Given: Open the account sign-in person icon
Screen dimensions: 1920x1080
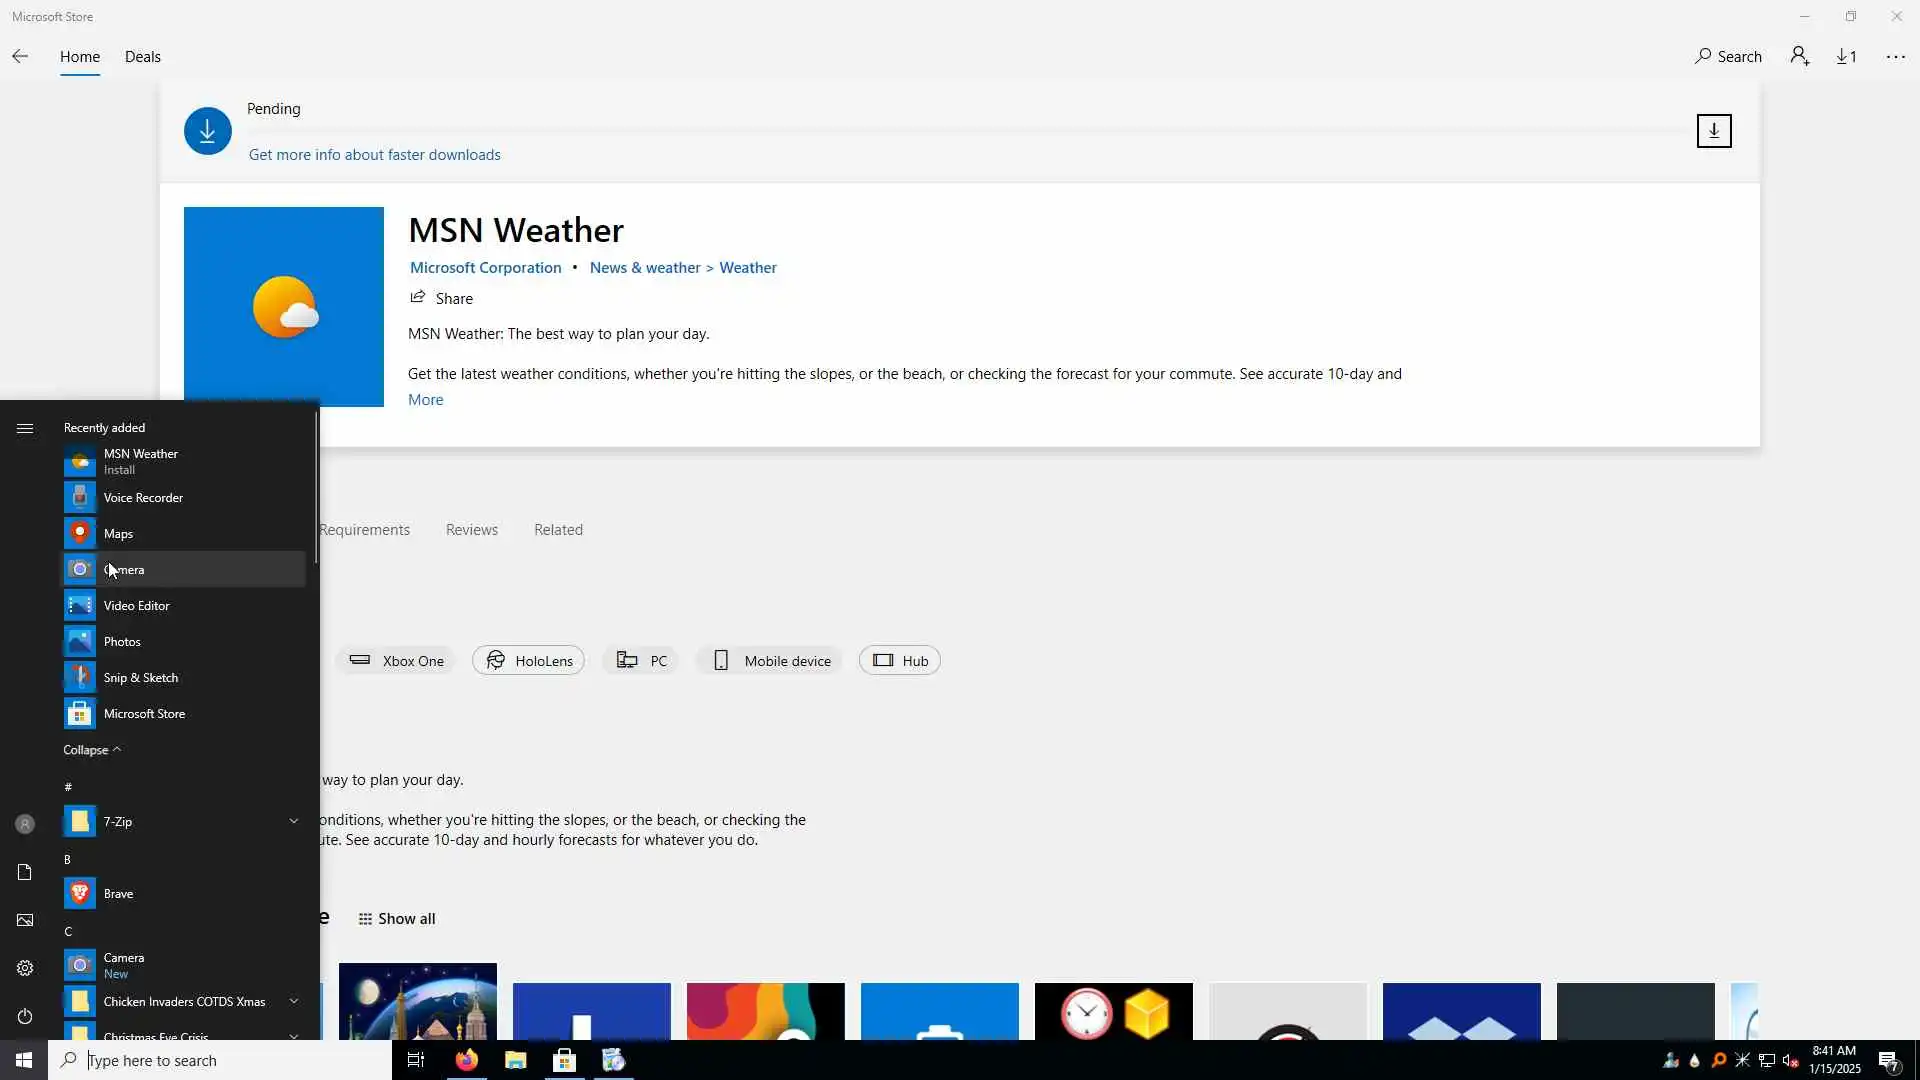Looking at the screenshot, I should 1800,56.
